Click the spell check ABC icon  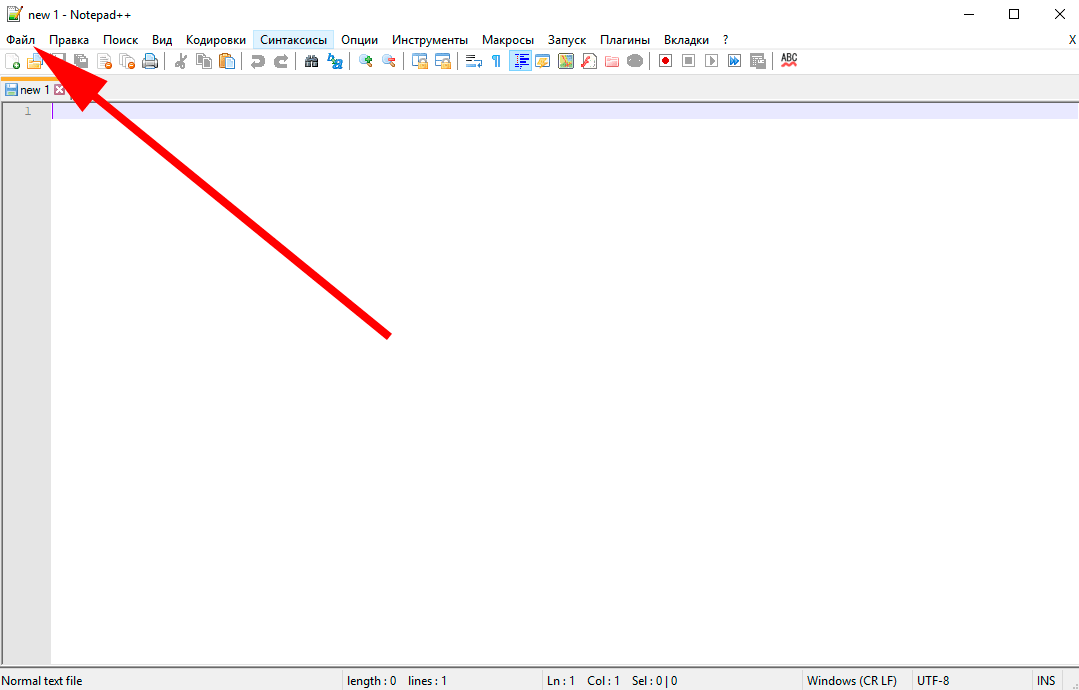coord(789,60)
